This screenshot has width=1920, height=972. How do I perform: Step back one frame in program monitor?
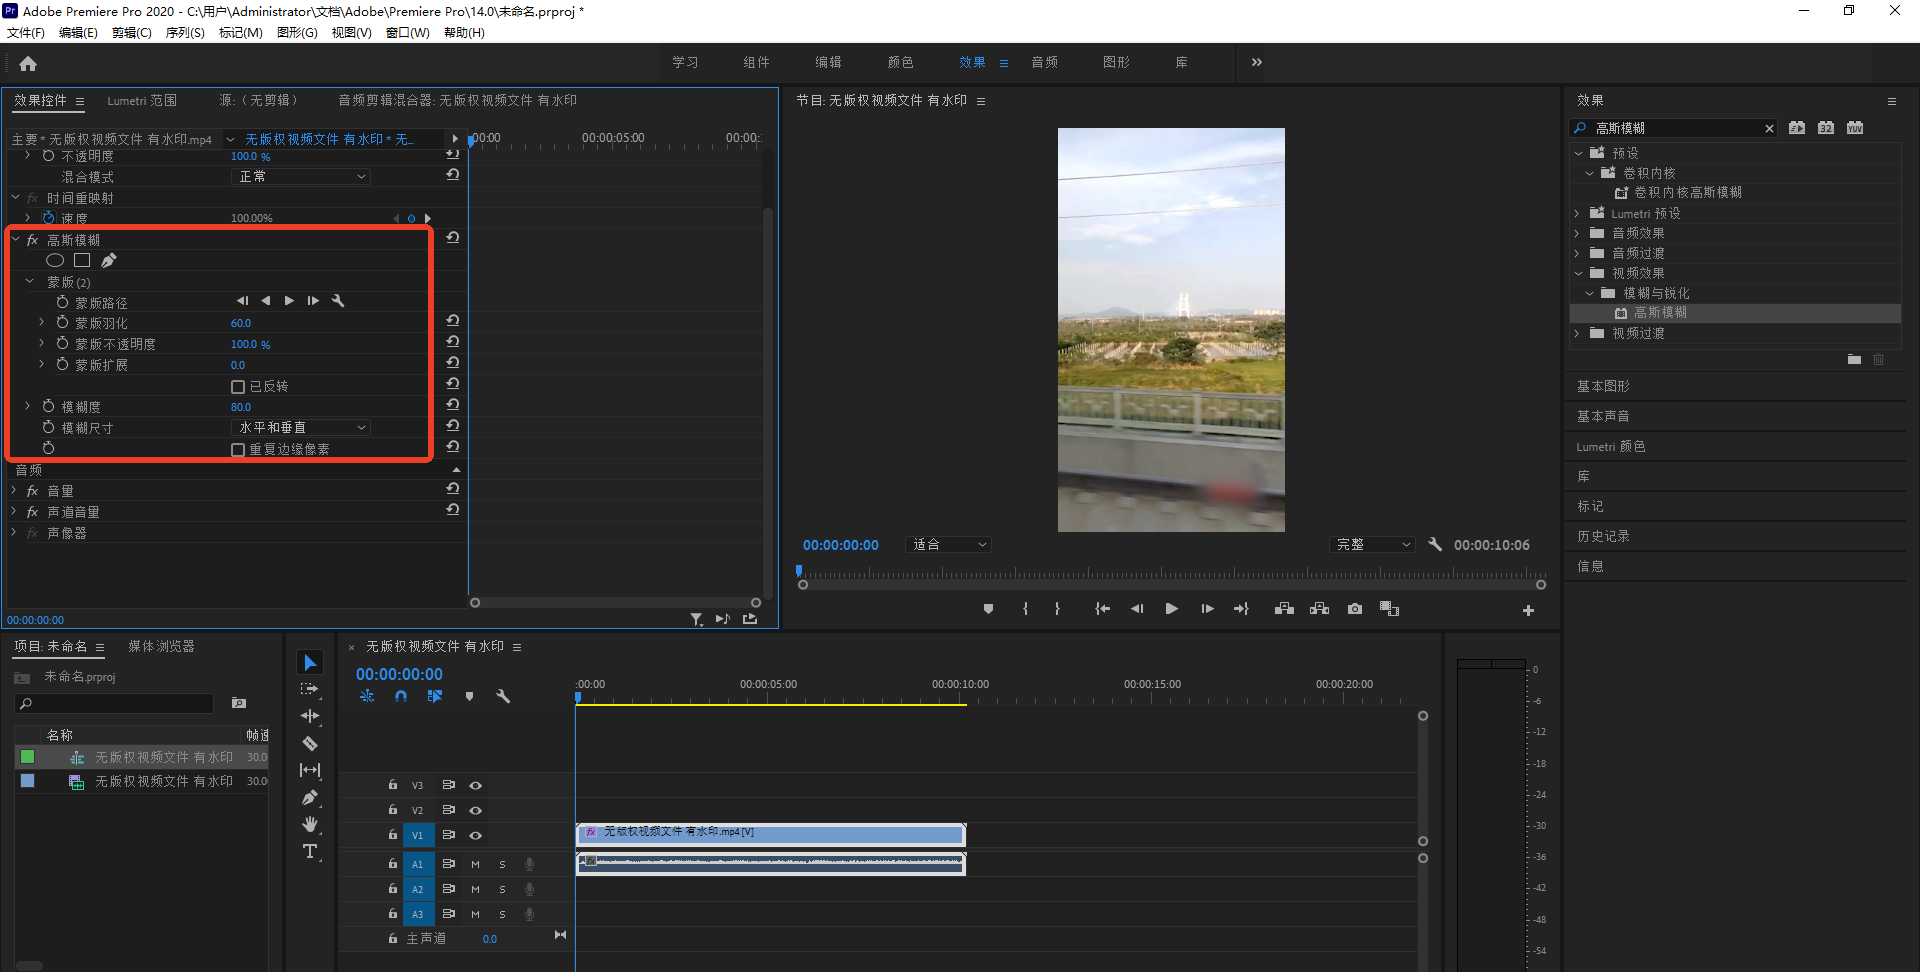[x=1137, y=609]
